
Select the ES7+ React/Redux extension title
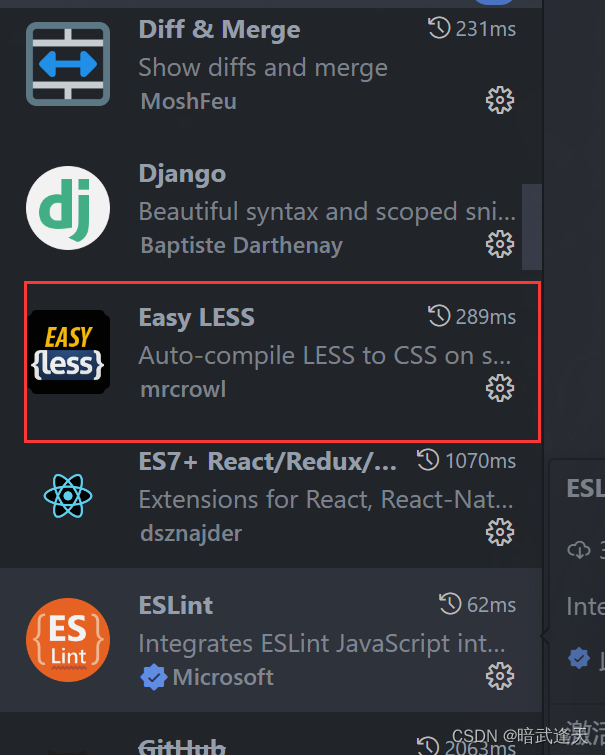coord(268,461)
